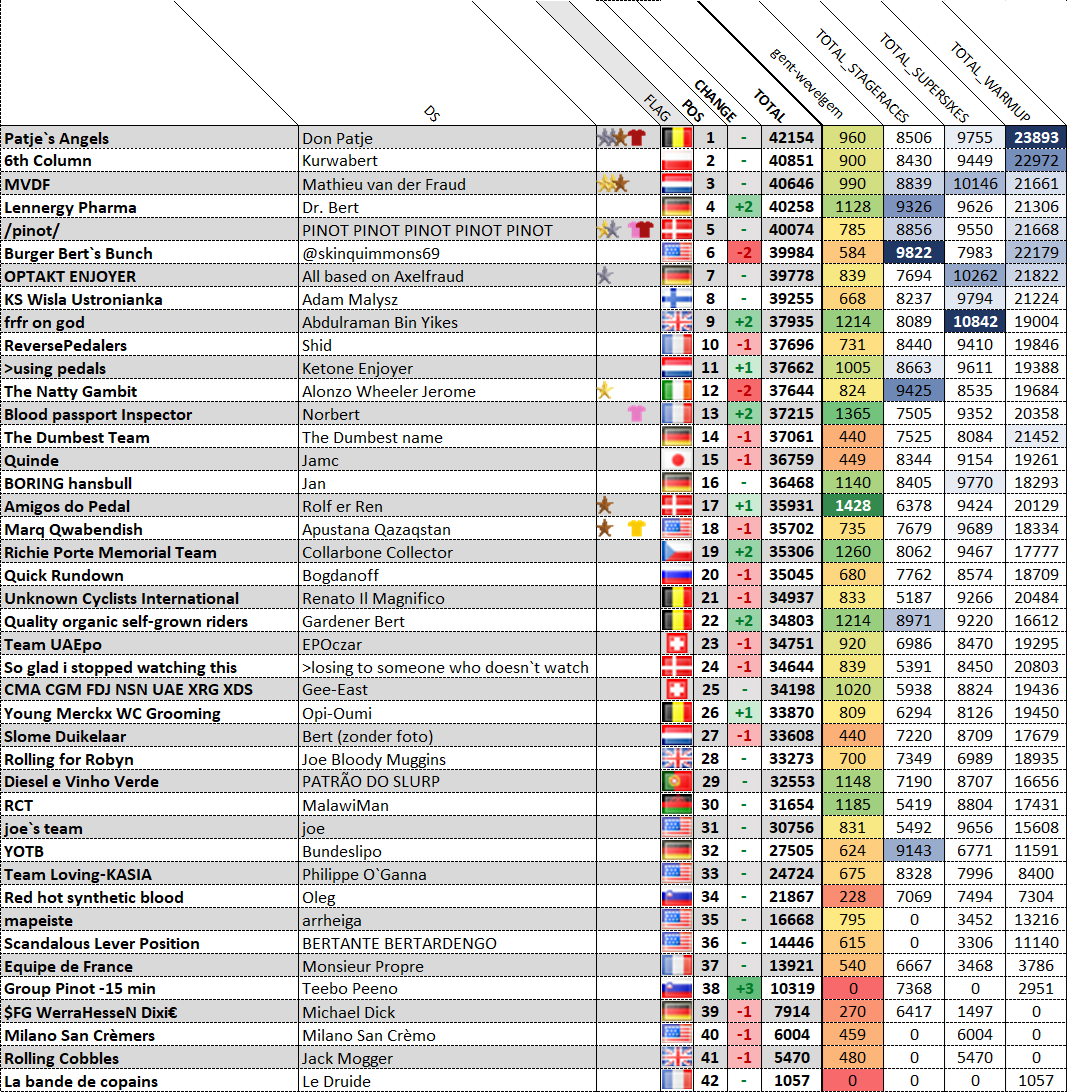Click the UK flag in frfr on god row
1067x1092 pixels.
pyautogui.click(x=677, y=321)
